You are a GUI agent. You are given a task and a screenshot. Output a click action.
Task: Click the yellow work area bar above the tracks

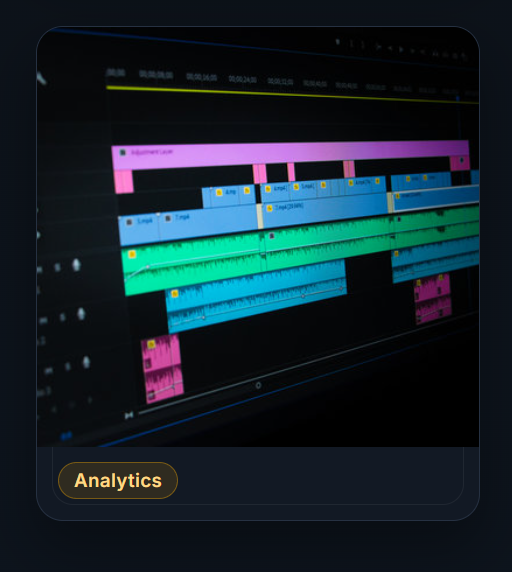pyautogui.click(x=292, y=95)
